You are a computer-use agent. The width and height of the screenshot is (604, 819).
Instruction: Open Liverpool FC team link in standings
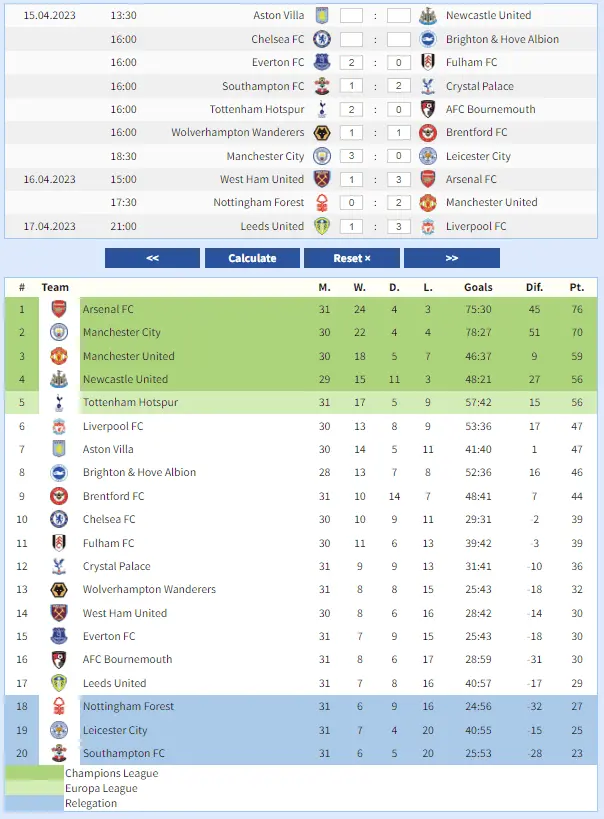point(113,426)
